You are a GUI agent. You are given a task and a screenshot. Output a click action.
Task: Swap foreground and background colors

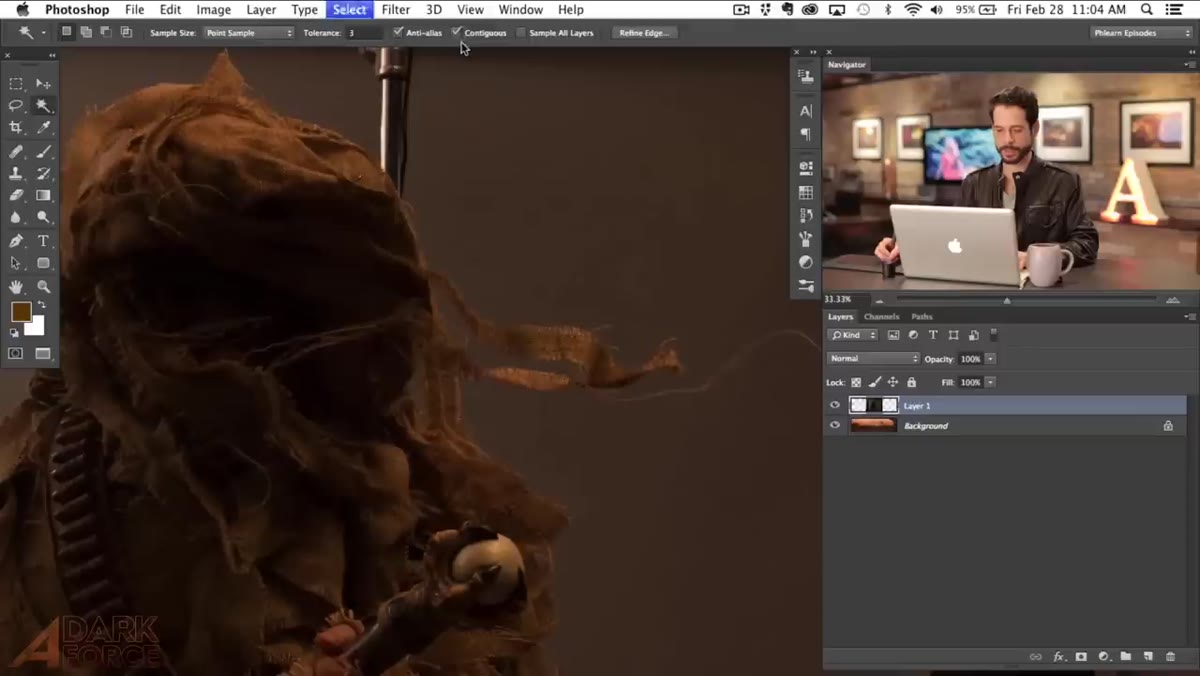point(41,305)
